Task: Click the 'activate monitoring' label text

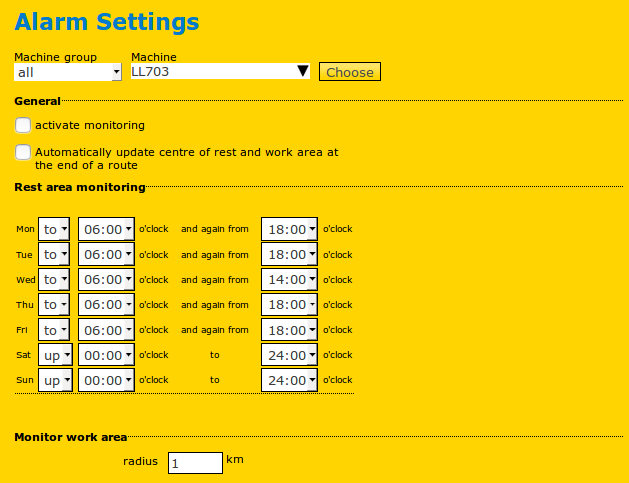Action: tap(90, 125)
